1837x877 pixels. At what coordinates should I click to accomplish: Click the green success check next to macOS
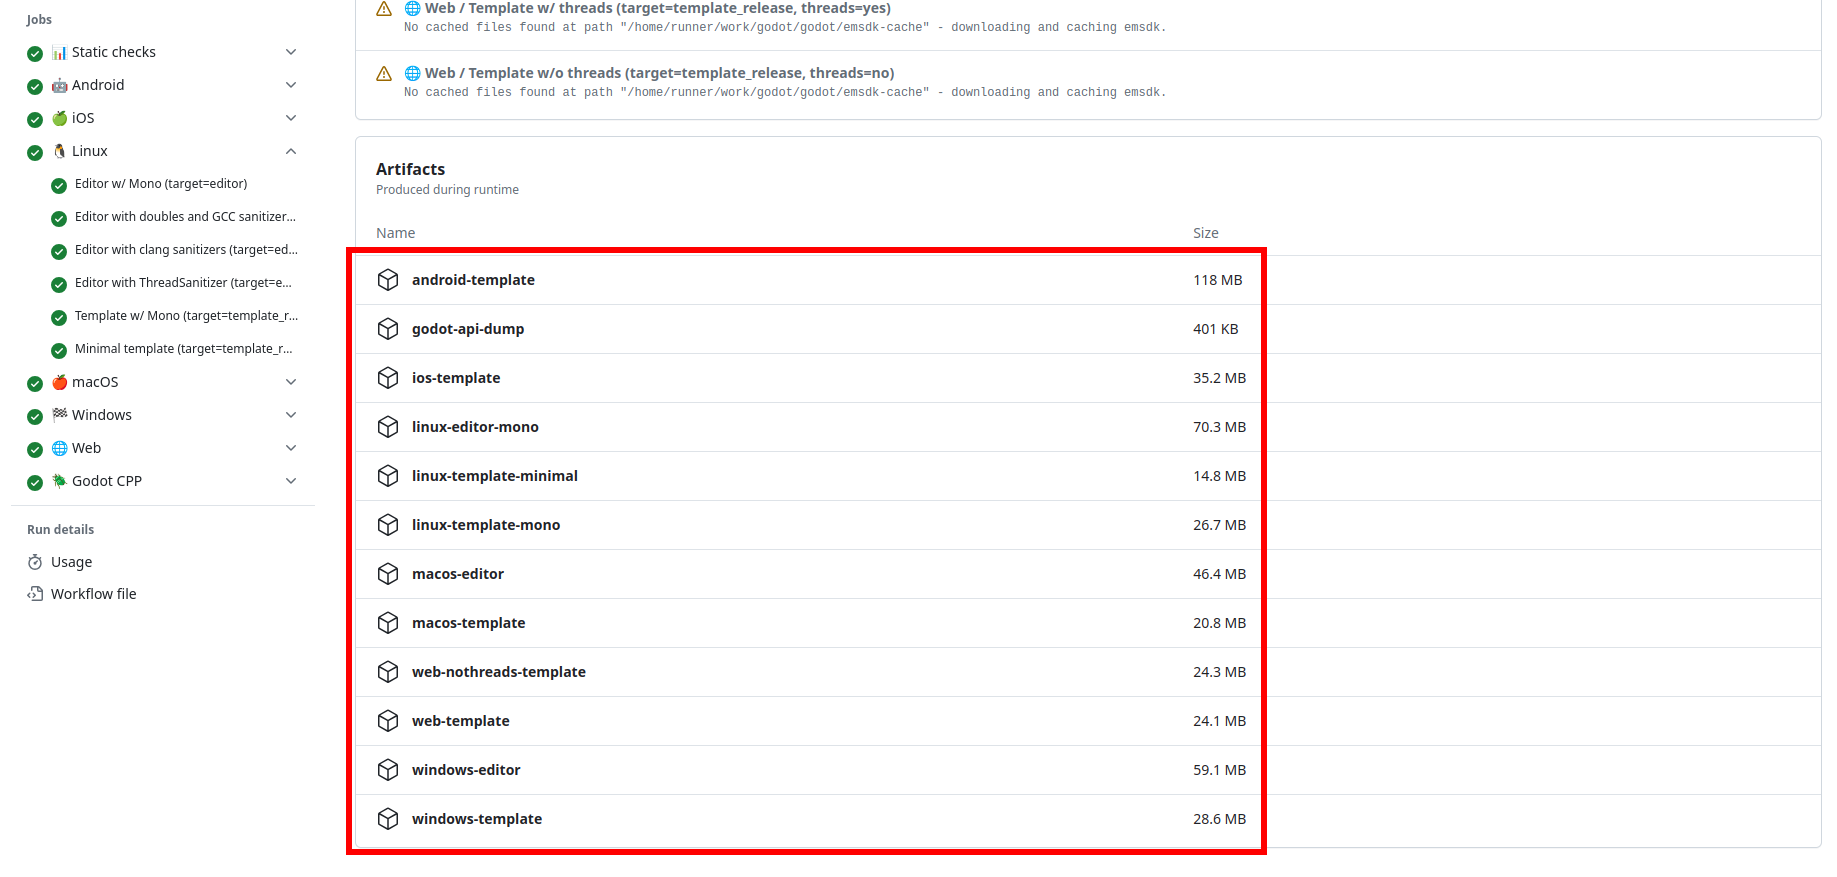(x=35, y=383)
